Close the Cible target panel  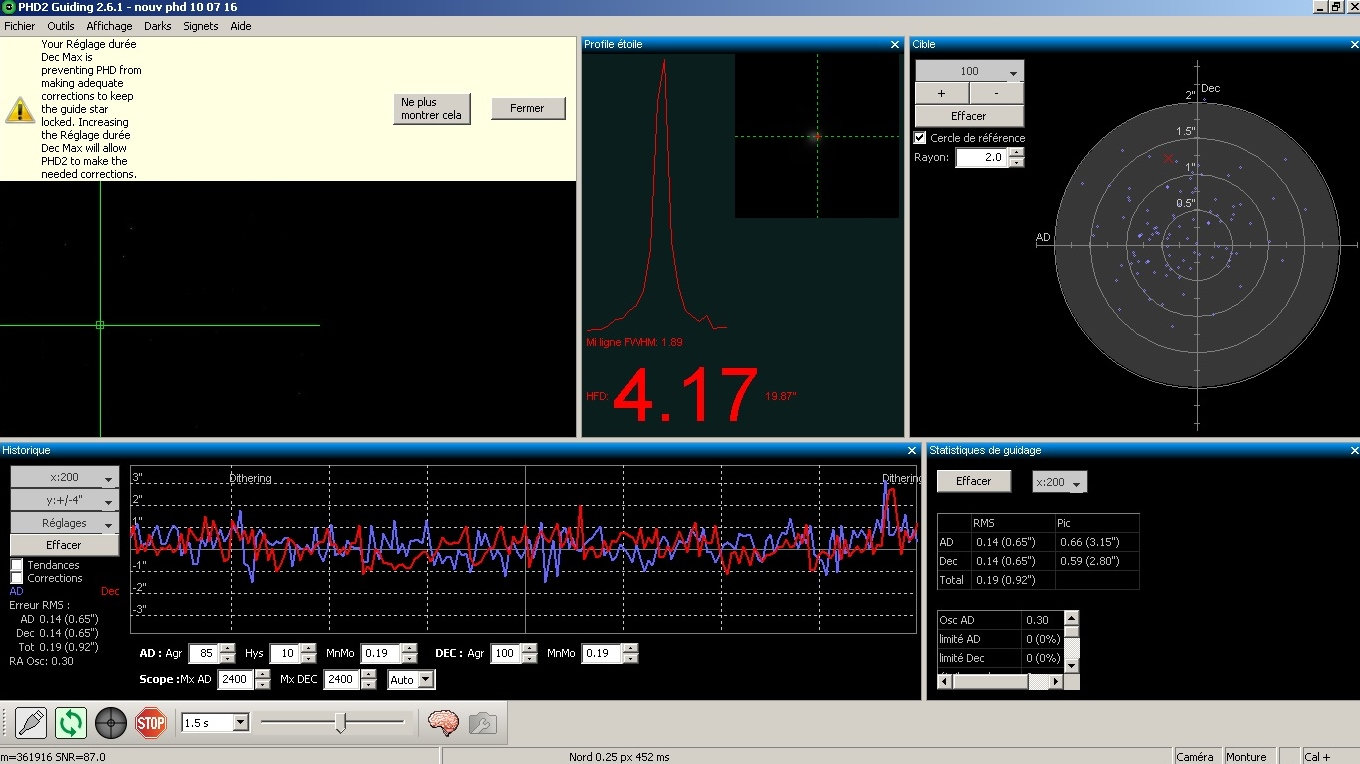pos(1353,44)
